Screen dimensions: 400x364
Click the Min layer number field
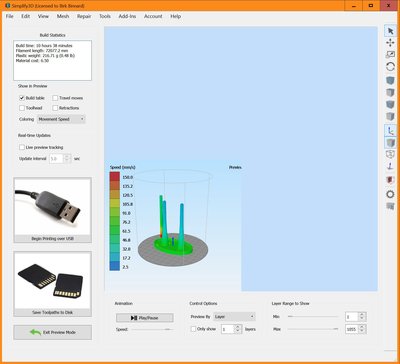coord(353,317)
